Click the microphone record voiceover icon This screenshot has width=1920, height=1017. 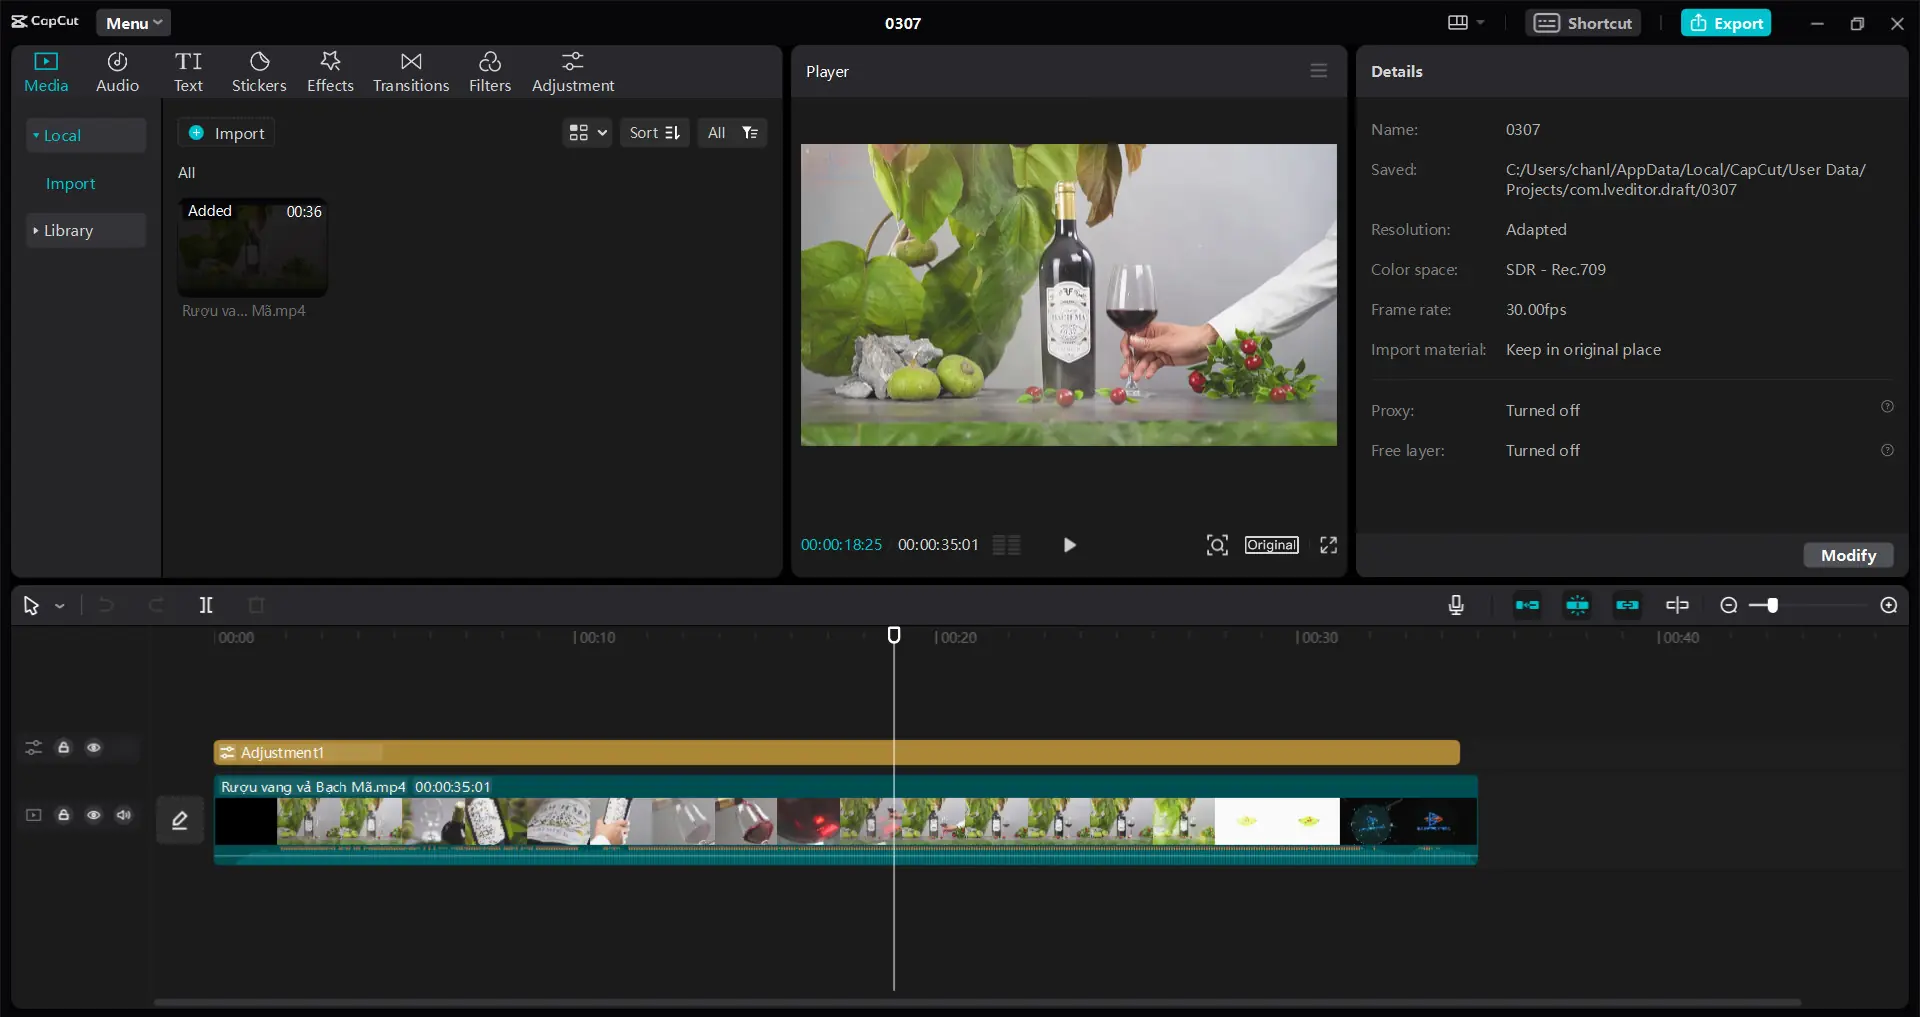[x=1456, y=605]
